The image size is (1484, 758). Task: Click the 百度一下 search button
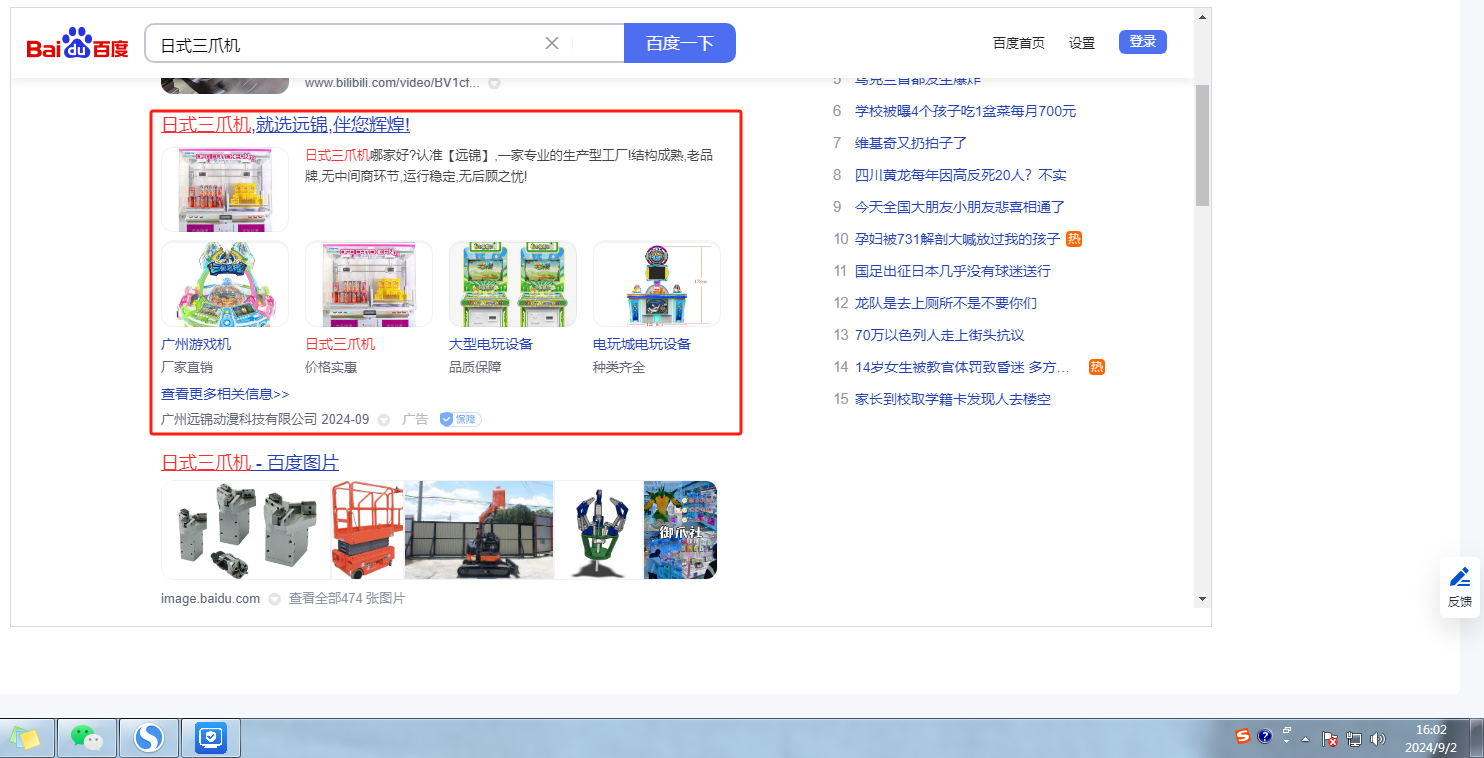680,43
